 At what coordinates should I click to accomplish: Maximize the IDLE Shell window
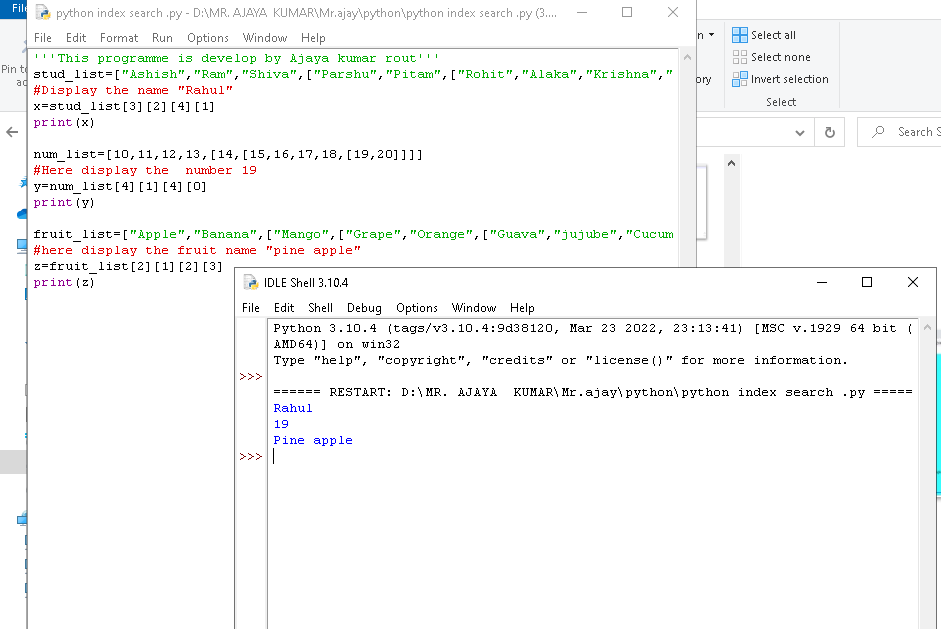coord(867,283)
